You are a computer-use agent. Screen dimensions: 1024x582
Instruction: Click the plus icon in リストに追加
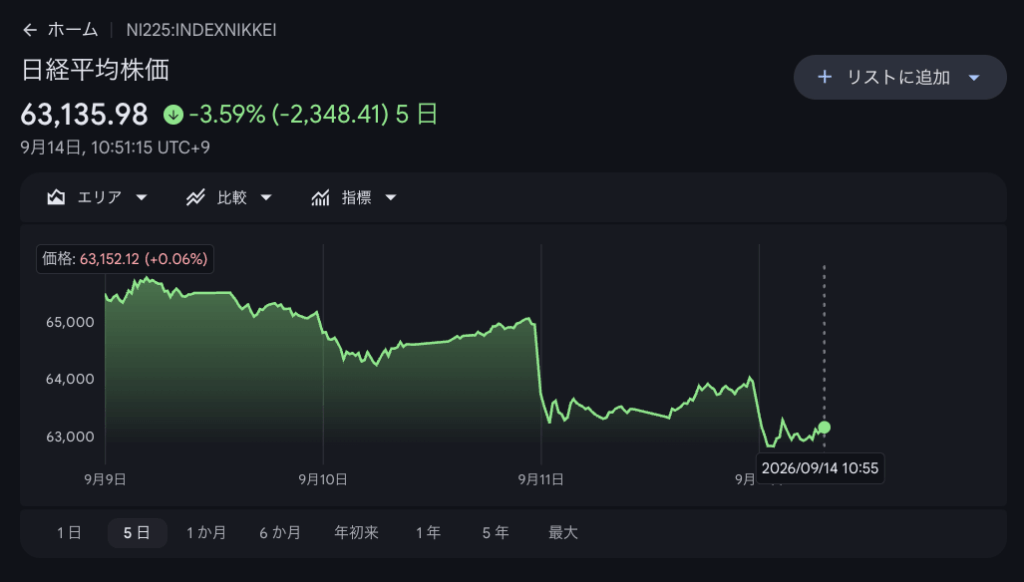824,77
